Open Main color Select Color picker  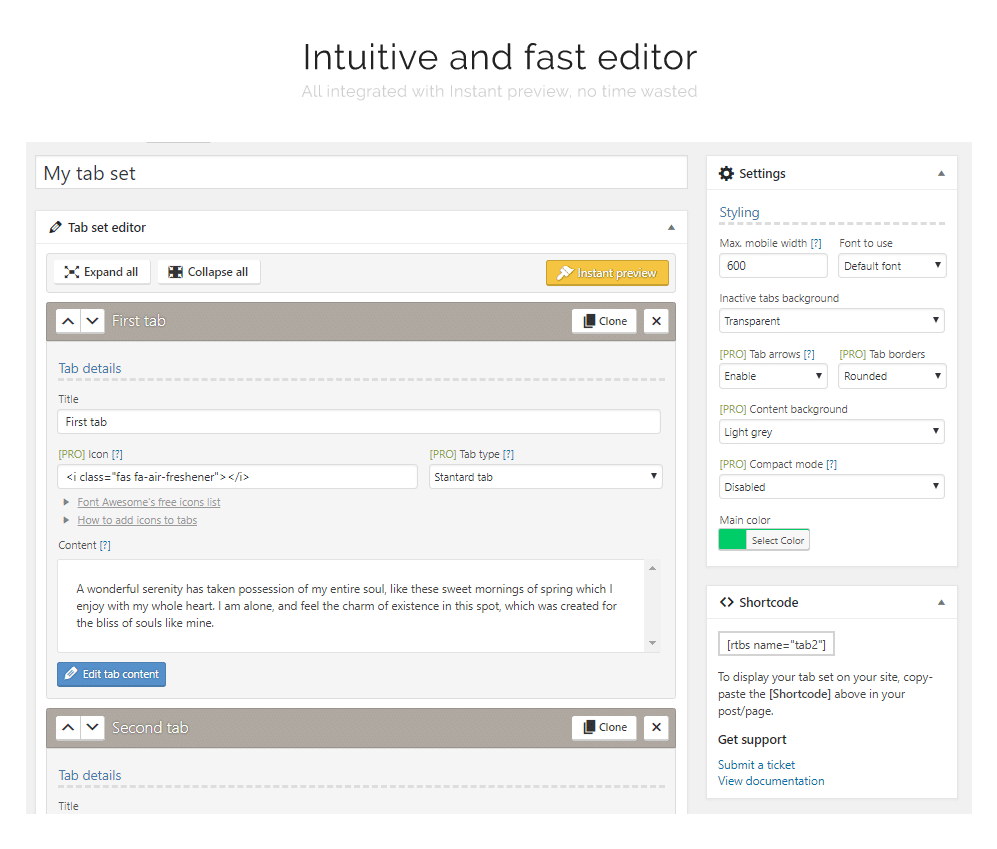[x=764, y=540]
